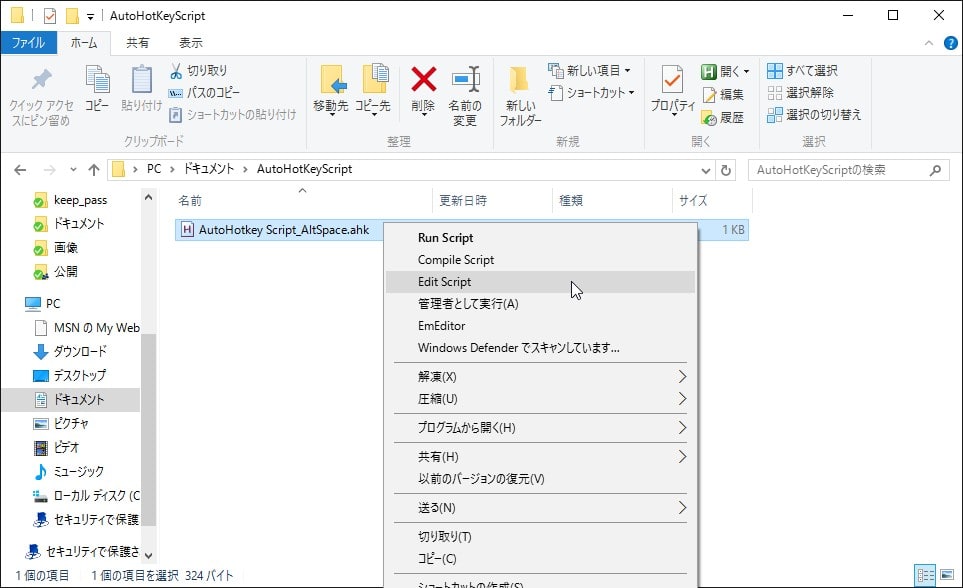Choose EmEditor from the context menu
This screenshot has height=588, width=963.
pos(540,326)
